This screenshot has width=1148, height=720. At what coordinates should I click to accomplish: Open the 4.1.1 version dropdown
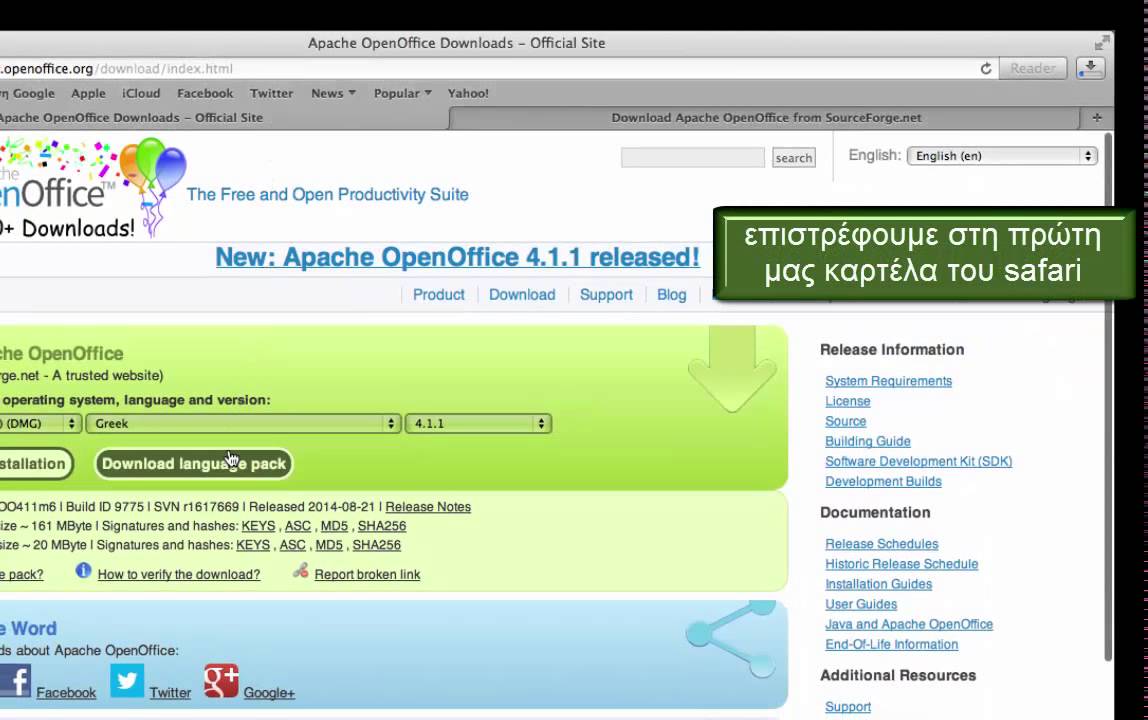(x=478, y=423)
